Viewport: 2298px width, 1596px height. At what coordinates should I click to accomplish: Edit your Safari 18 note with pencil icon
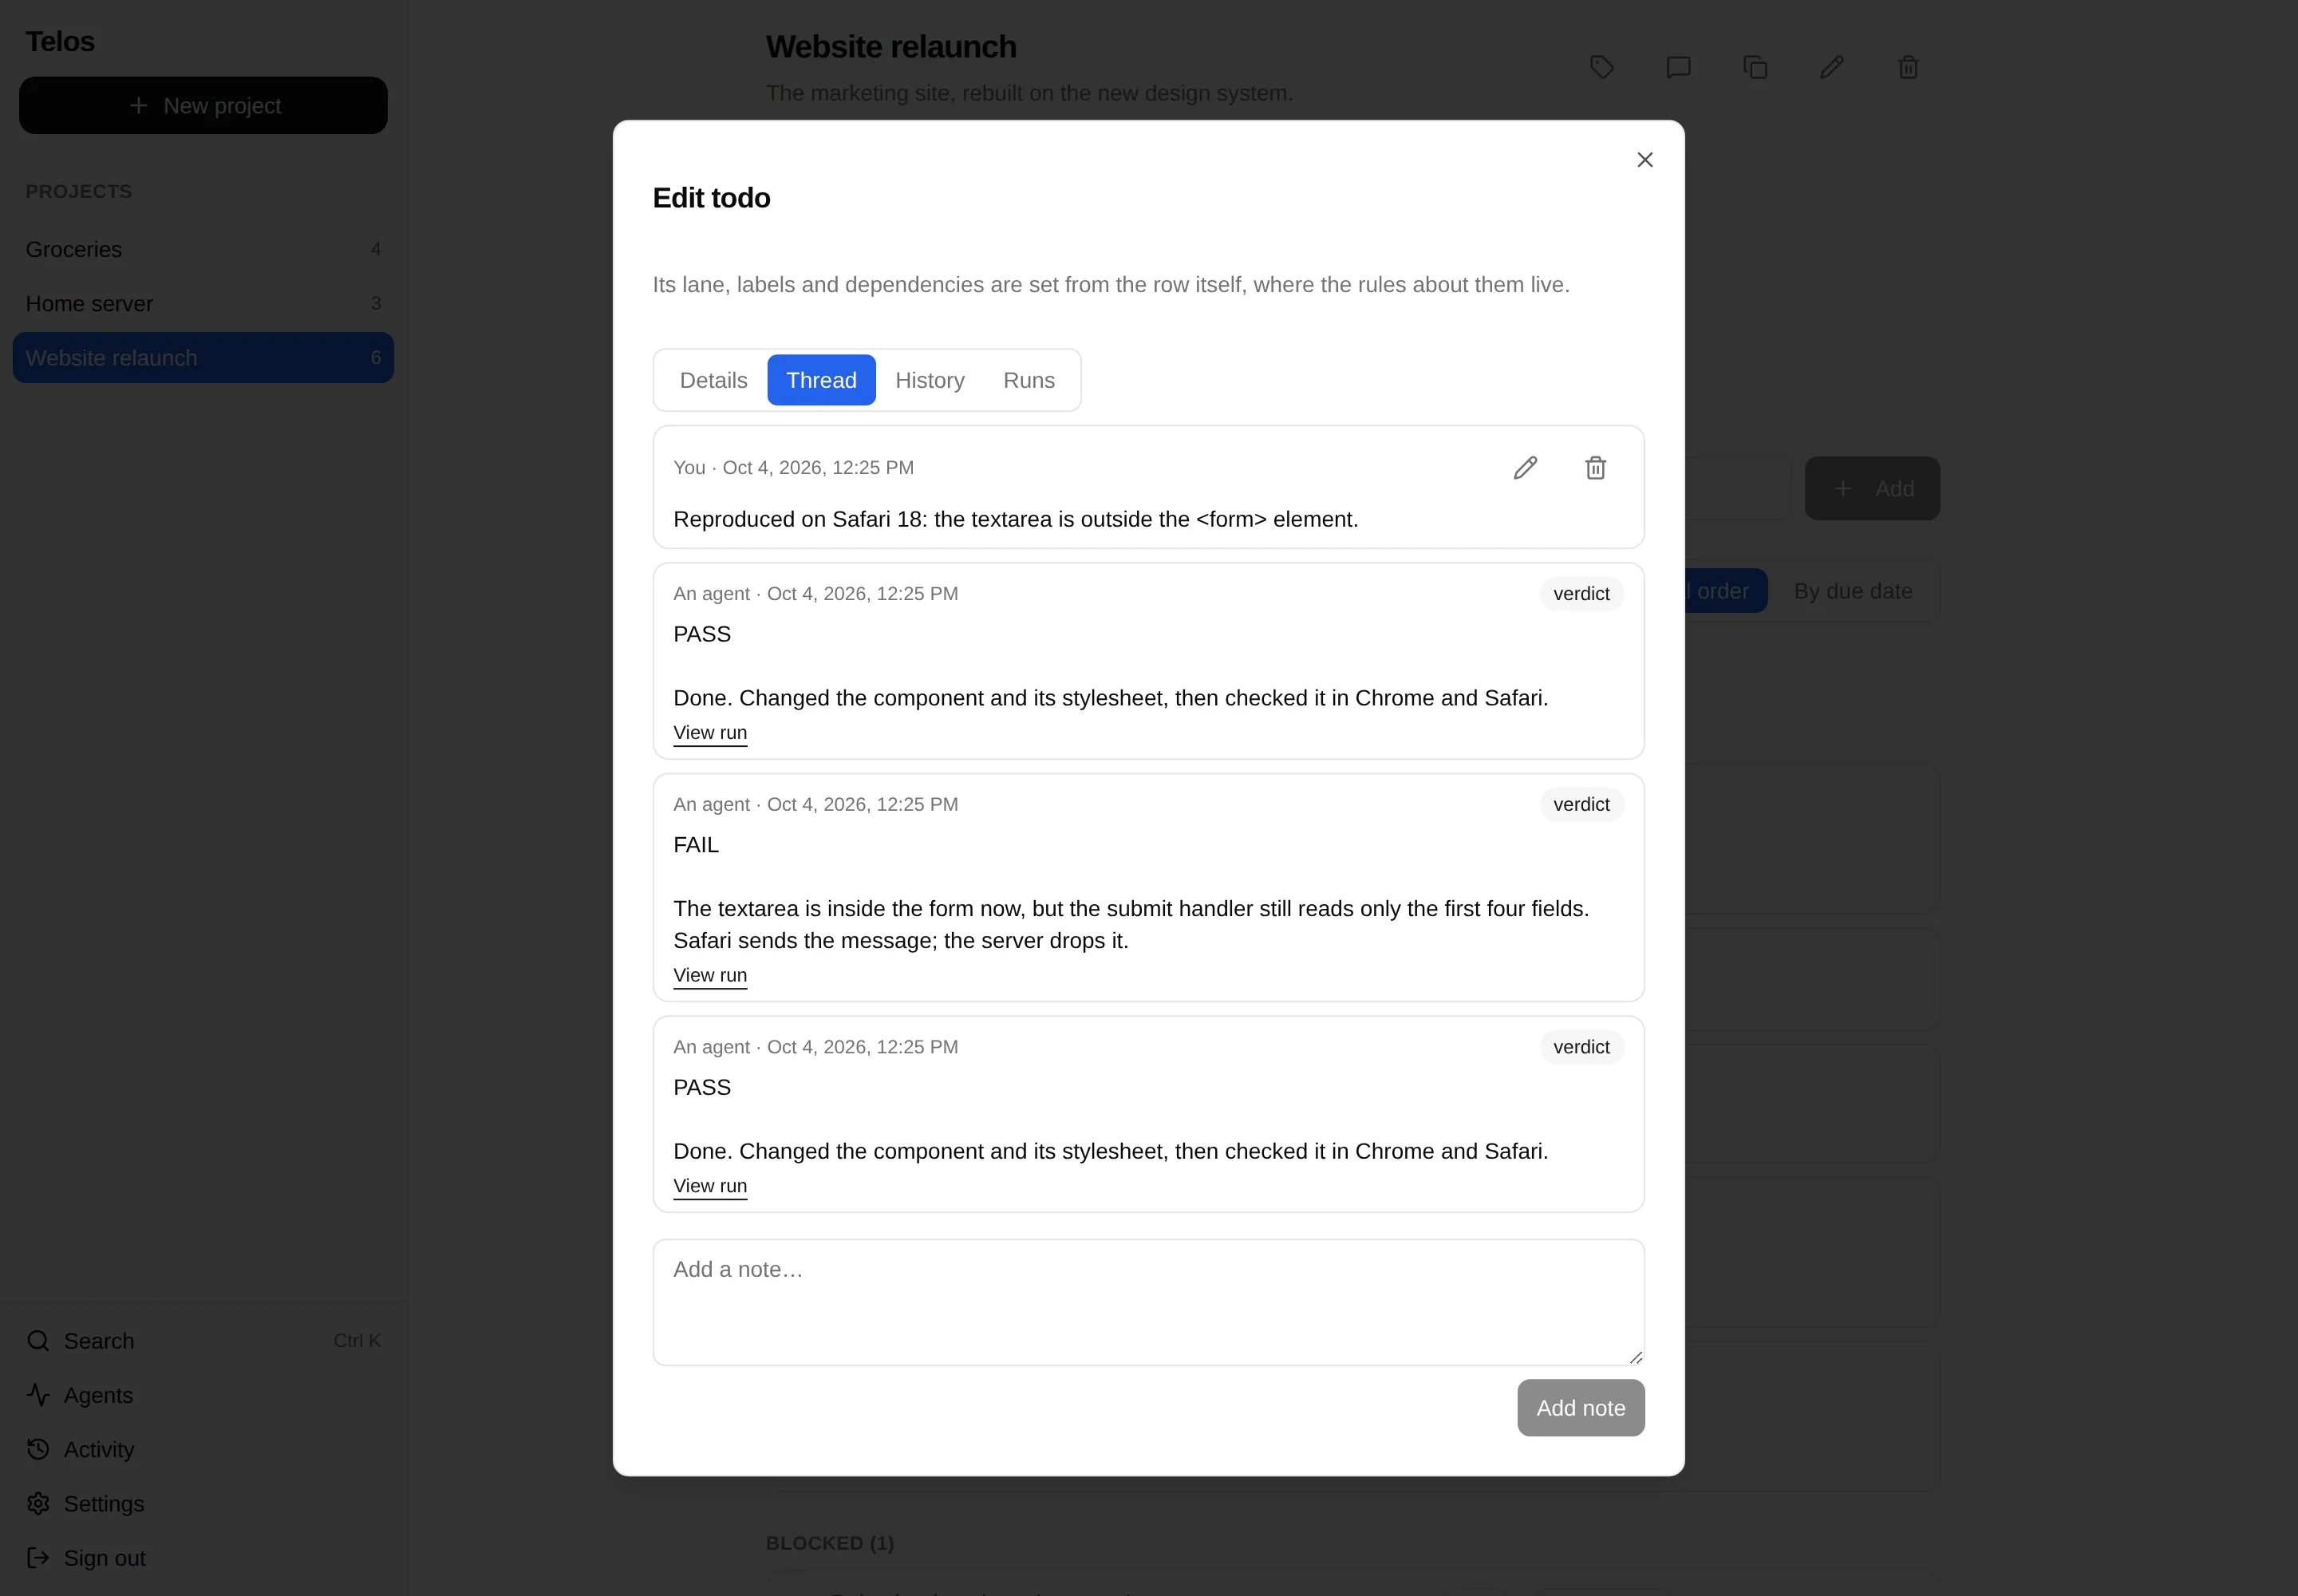[1525, 468]
